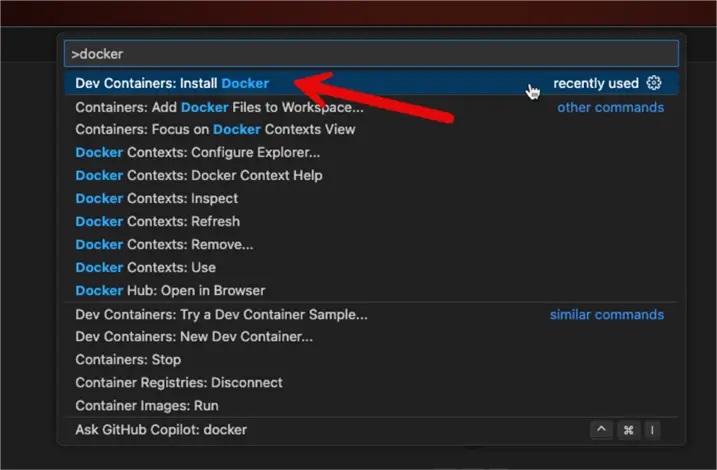Click the Control caret keybinding key
The height and width of the screenshot is (470, 717).
[x=601, y=430]
